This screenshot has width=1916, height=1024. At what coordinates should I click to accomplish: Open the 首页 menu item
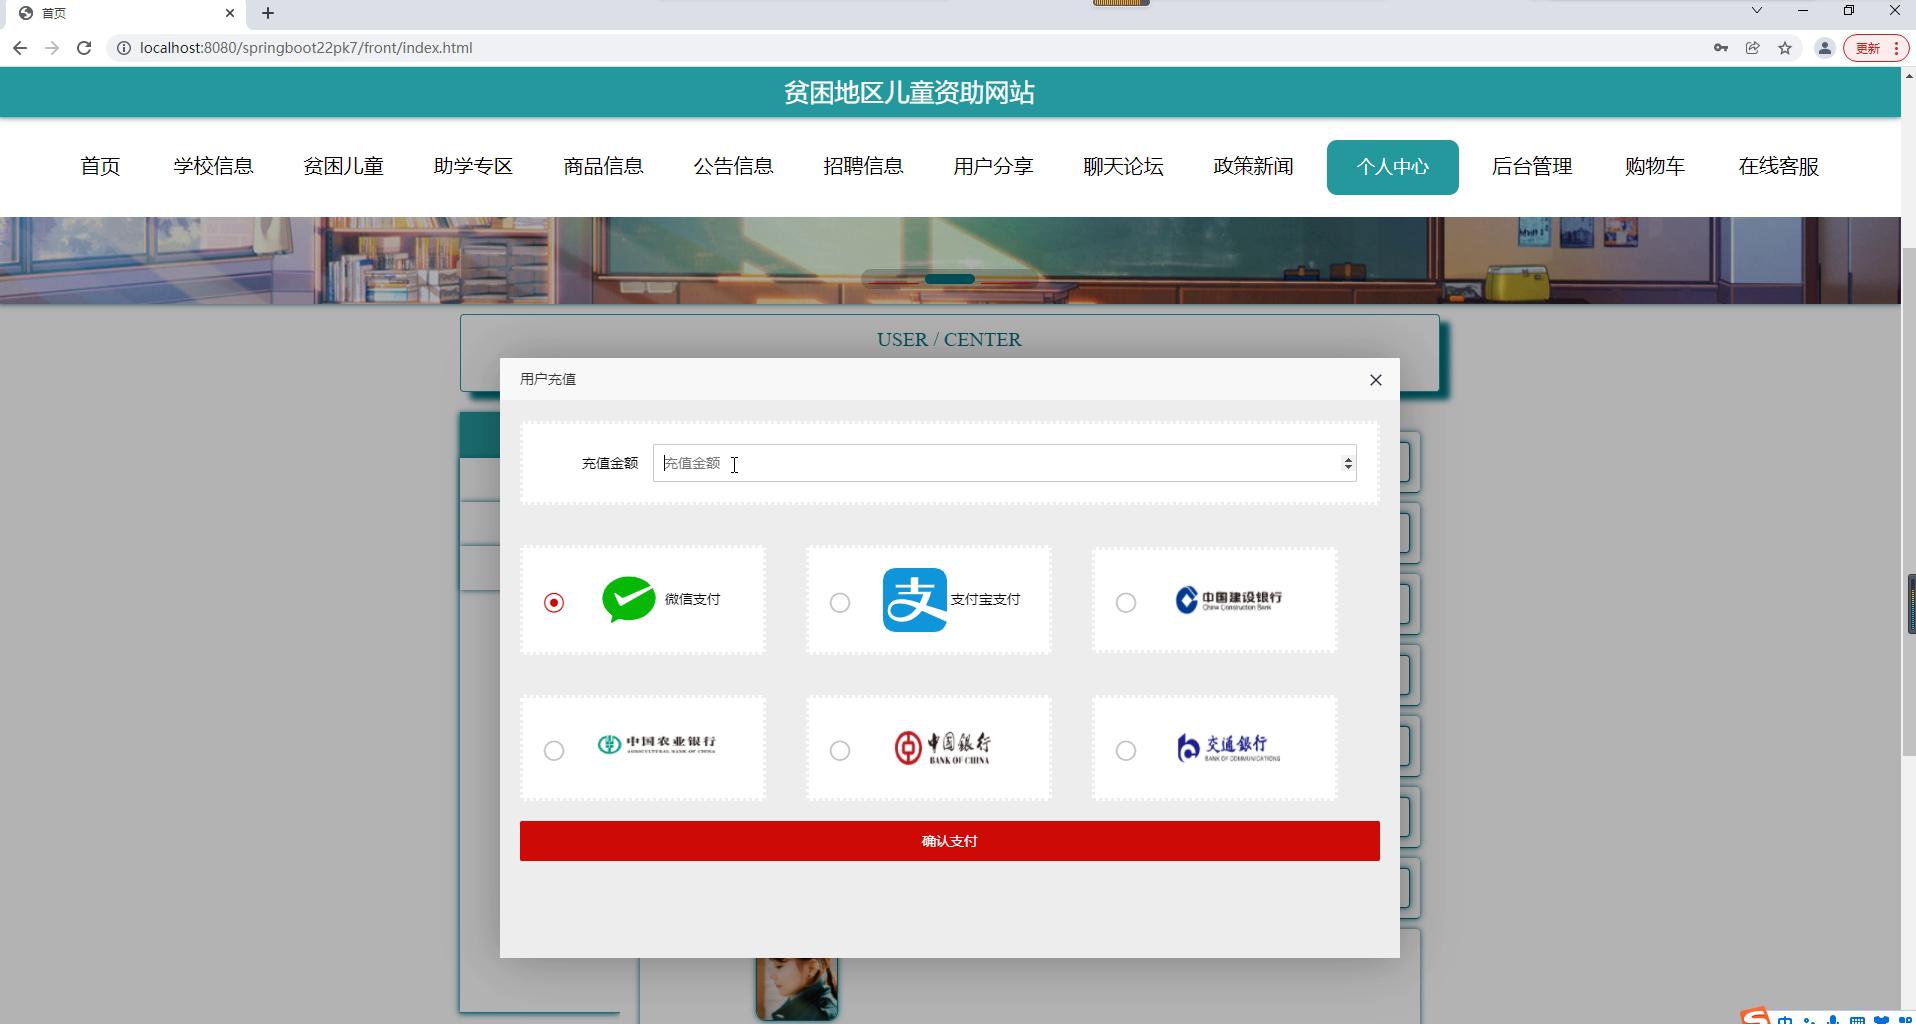pos(100,167)
